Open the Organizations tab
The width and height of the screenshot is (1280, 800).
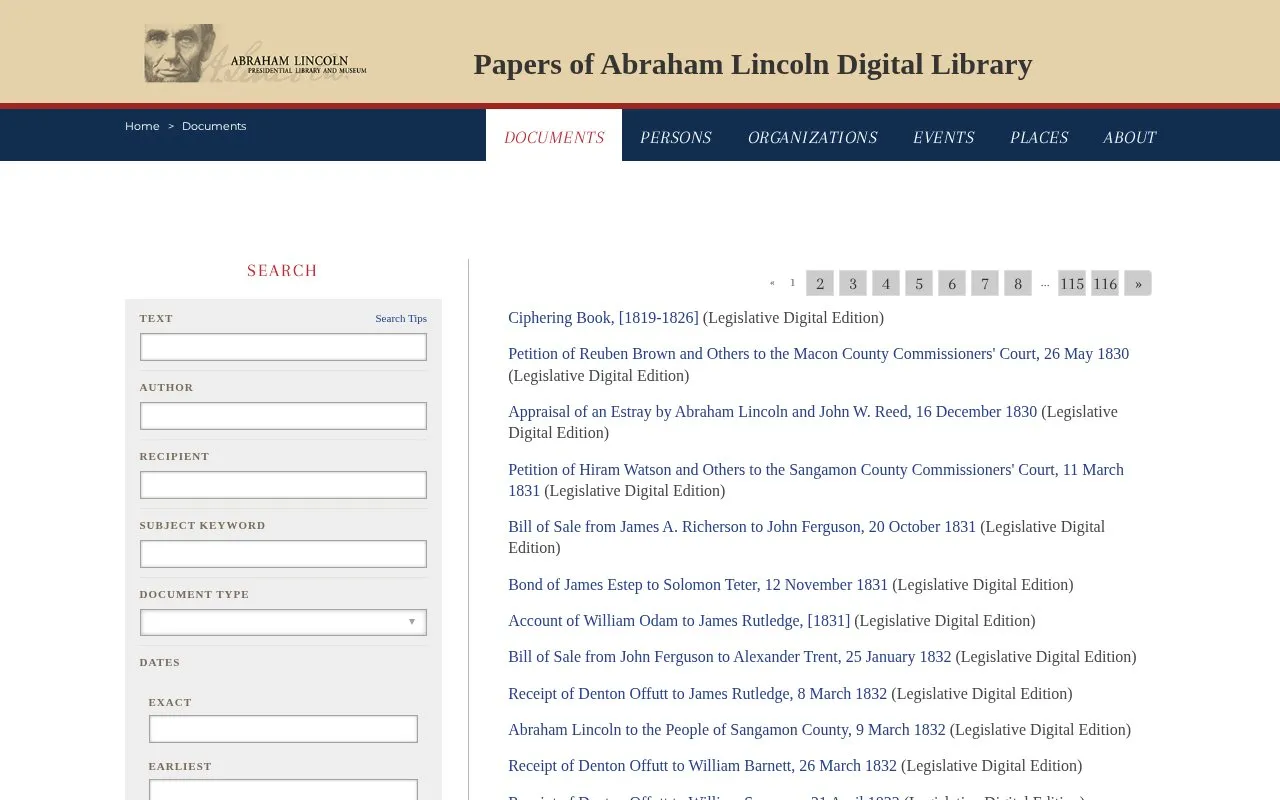tap(812, 137)
